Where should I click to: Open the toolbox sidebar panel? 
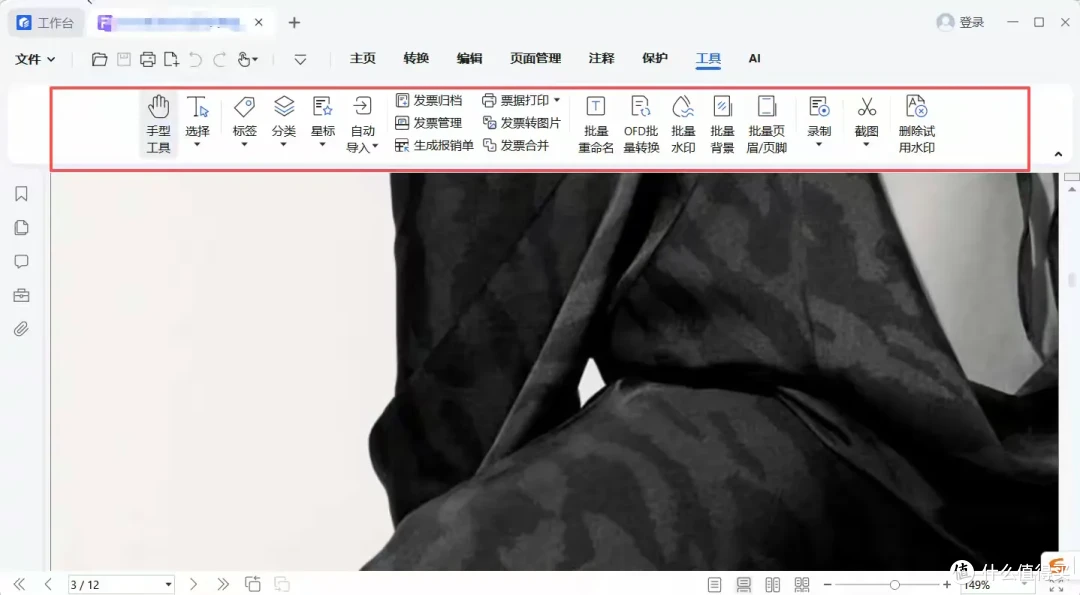21,295
